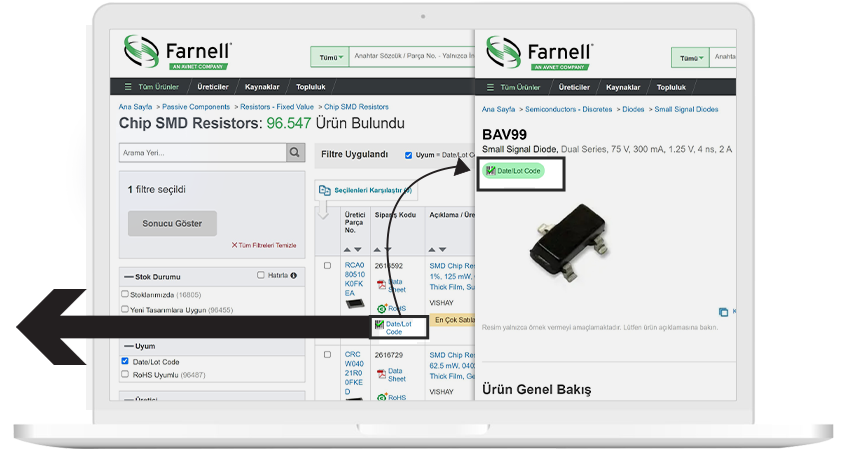
Task: Open Kaynaklar menu in right window
Action: click(x=623, y=87)
